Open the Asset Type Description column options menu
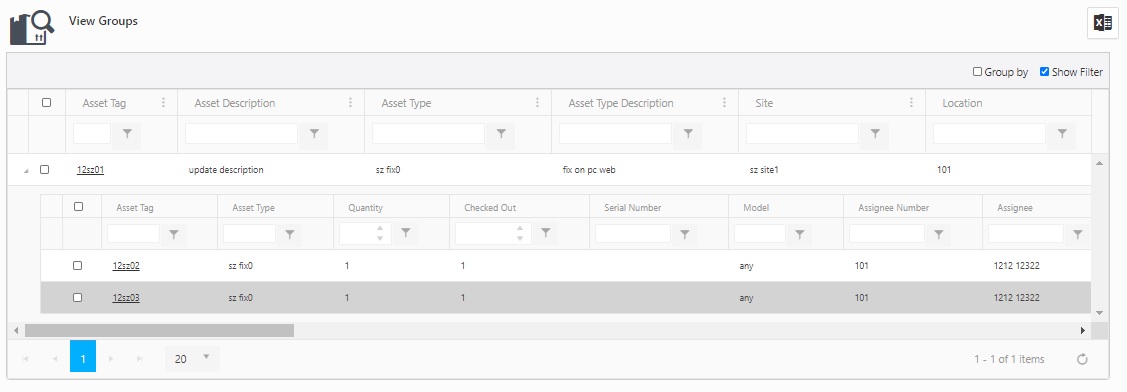The width and height of the screenshot is (1127, 392). coord(724,103)
